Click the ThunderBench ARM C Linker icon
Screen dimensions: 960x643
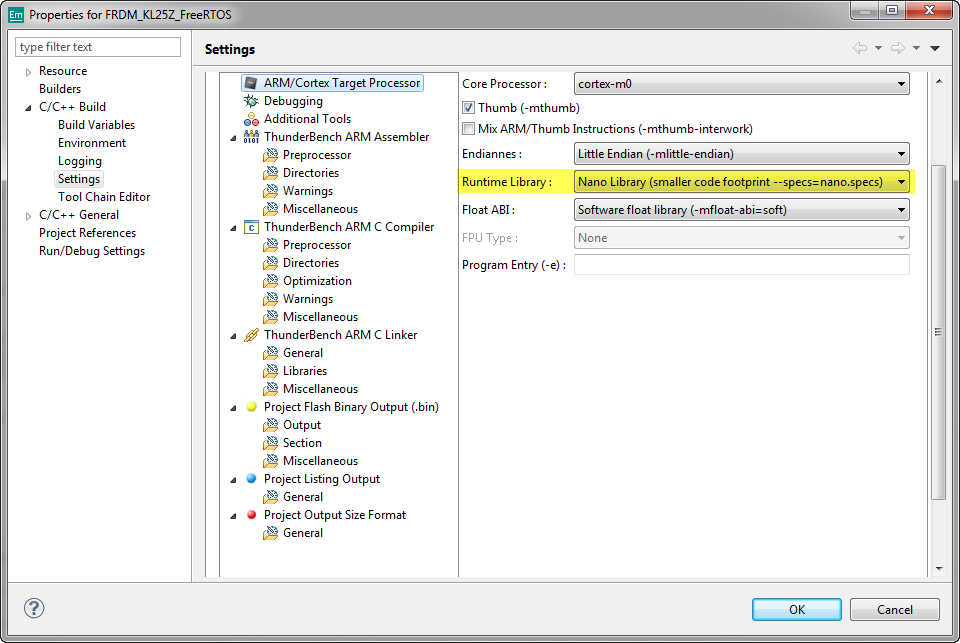point(251,335)
